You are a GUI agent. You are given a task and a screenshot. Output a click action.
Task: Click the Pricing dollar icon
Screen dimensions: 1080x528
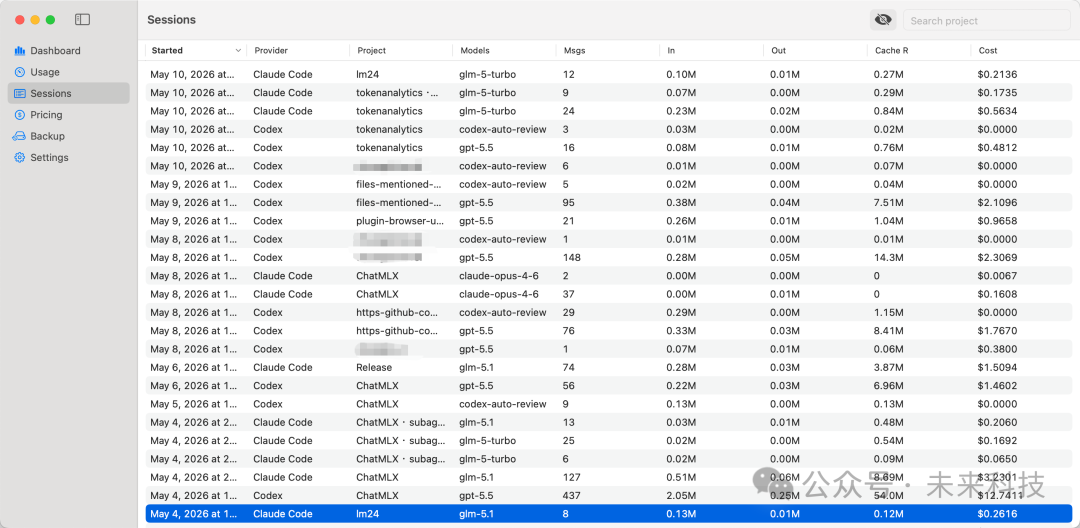19,115
